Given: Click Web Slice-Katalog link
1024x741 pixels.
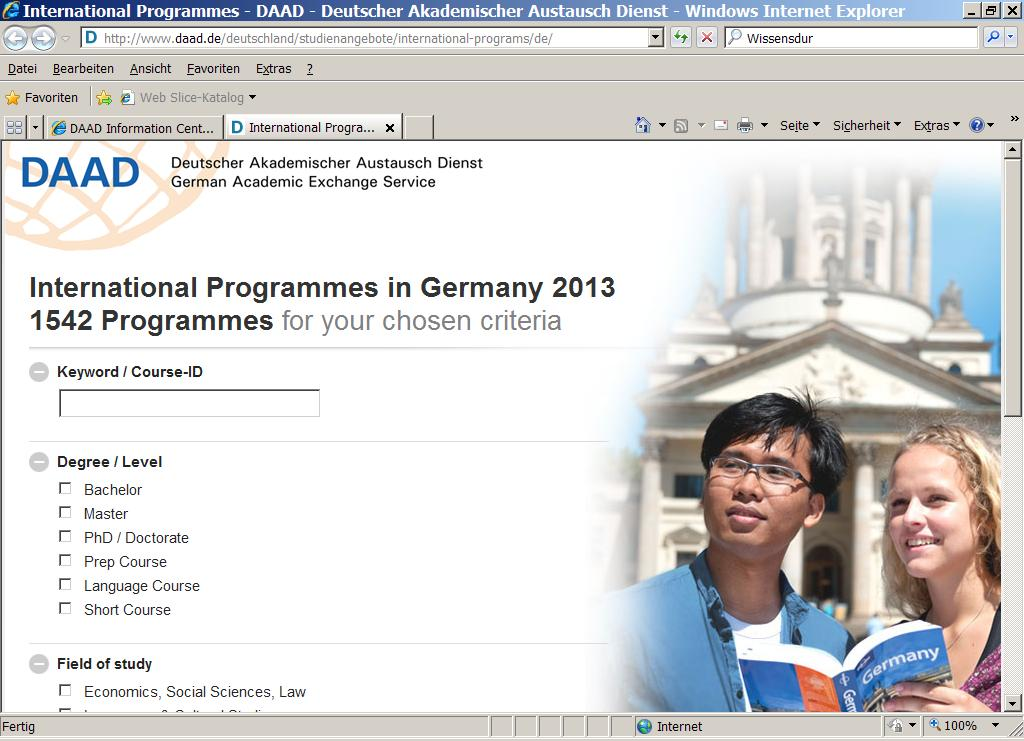Looking at the screenshot, I should (191, 98).
